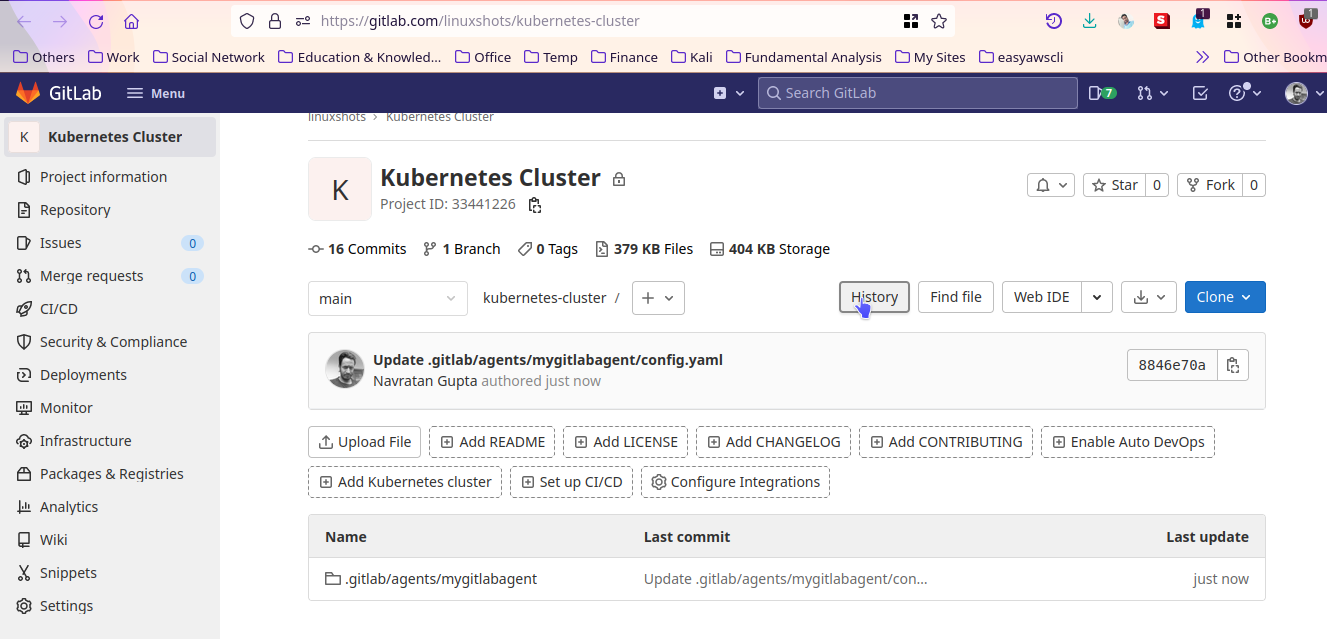View commit History of the repository

coord(873,297)
